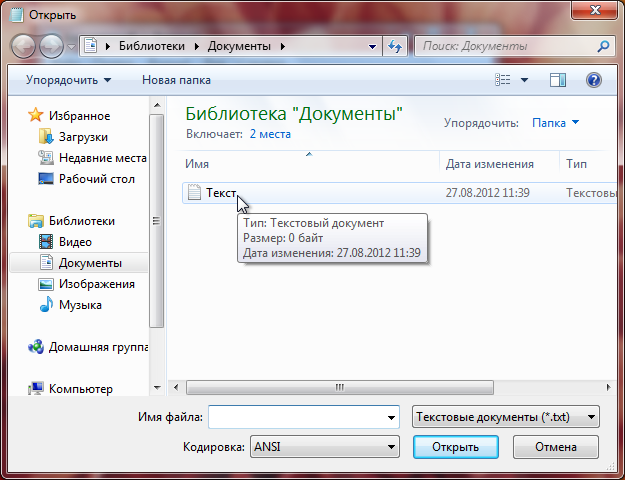Click sidebar scrollbar up arrow
Image resolution: width=625 pixels, height=480 pixels.
pos(157,105)
